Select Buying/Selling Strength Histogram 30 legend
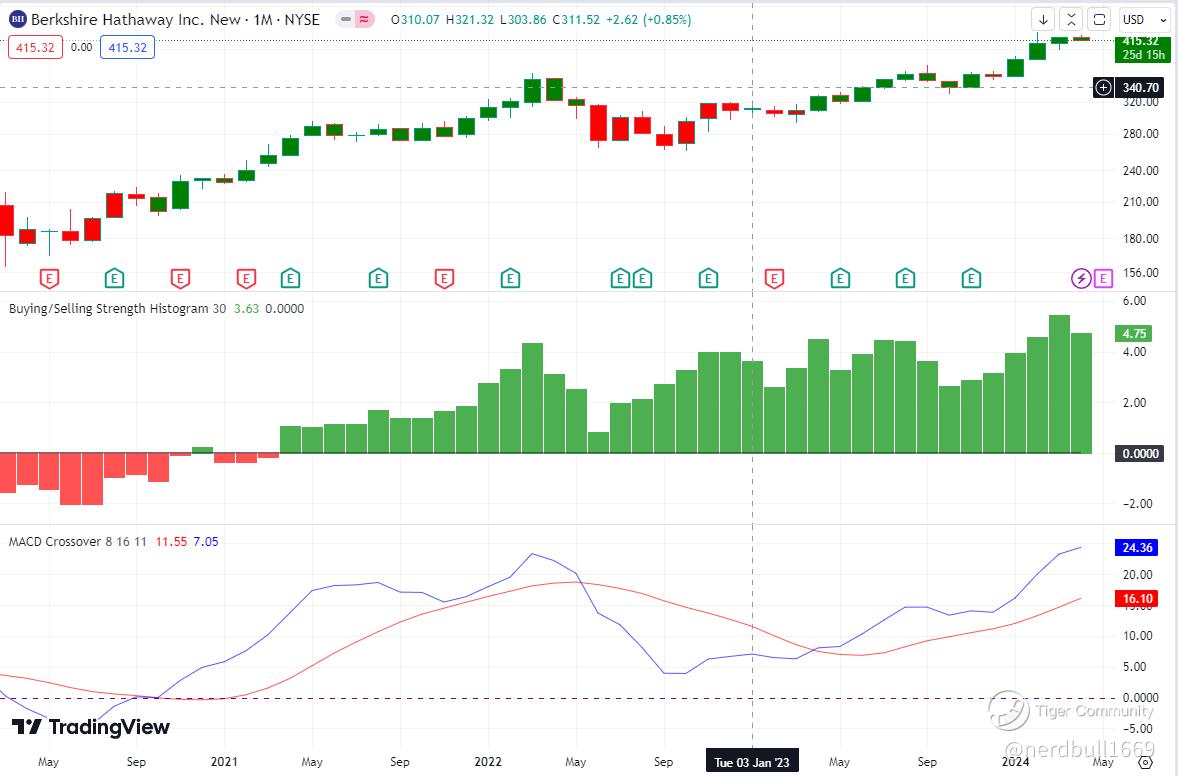 pyautogui.click(x=117, y=309)
